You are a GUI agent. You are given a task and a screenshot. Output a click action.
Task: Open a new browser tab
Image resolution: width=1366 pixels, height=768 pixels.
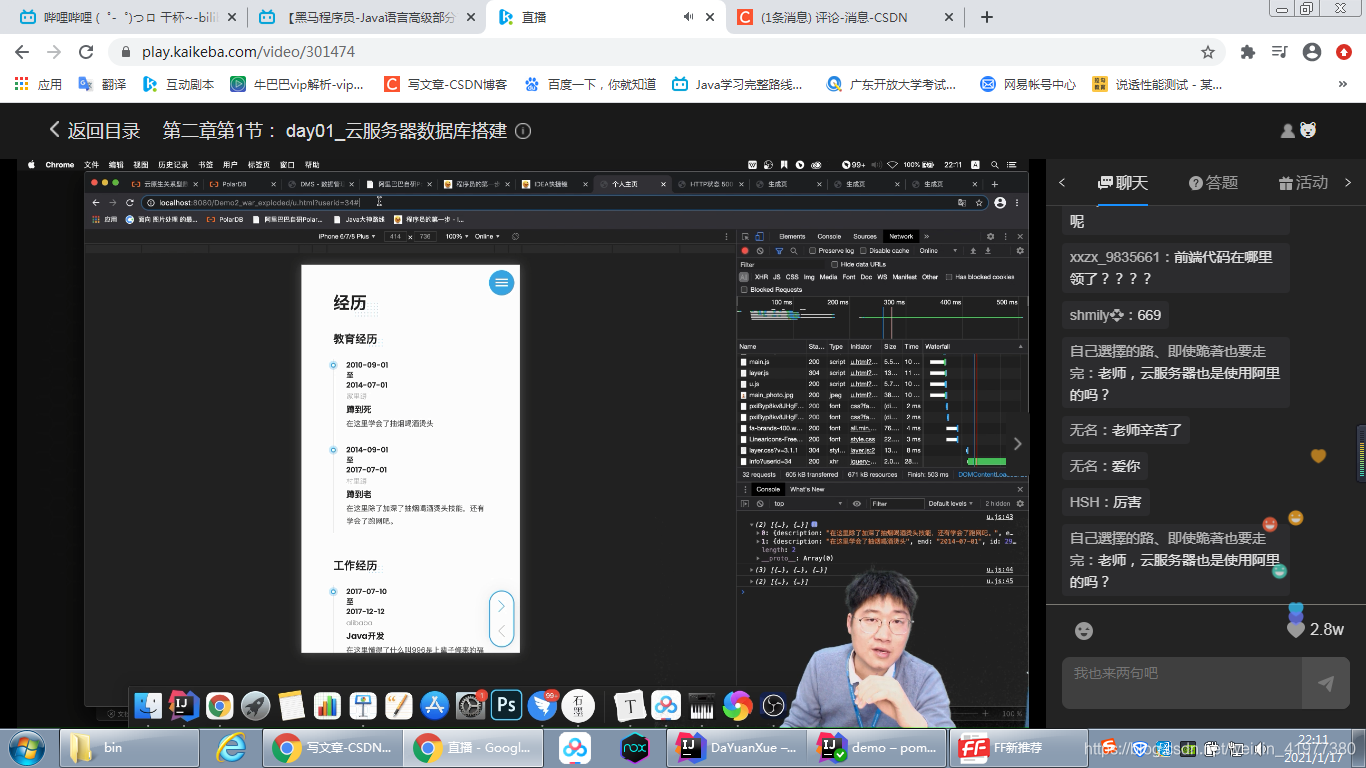pos(986,17)
